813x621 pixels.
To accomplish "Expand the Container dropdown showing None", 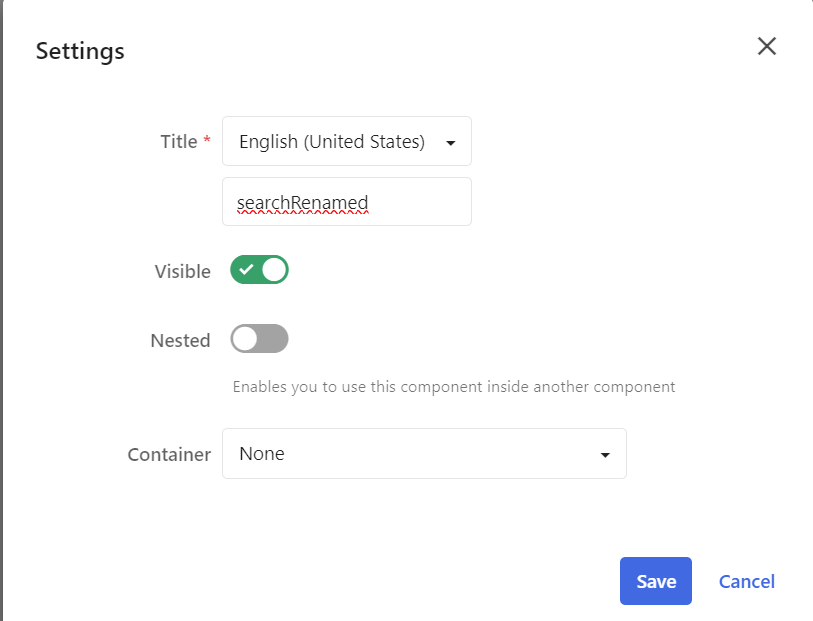I will [x=424, y=454].
